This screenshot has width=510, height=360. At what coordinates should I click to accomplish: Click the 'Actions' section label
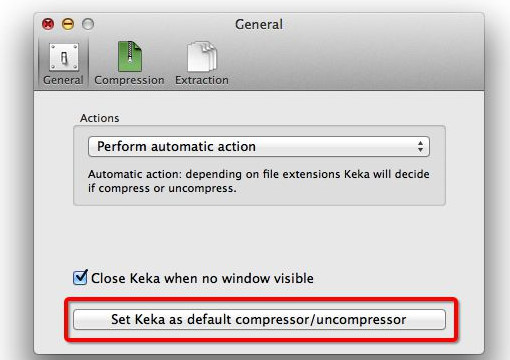pyautogui.click(x=99, y=118)
